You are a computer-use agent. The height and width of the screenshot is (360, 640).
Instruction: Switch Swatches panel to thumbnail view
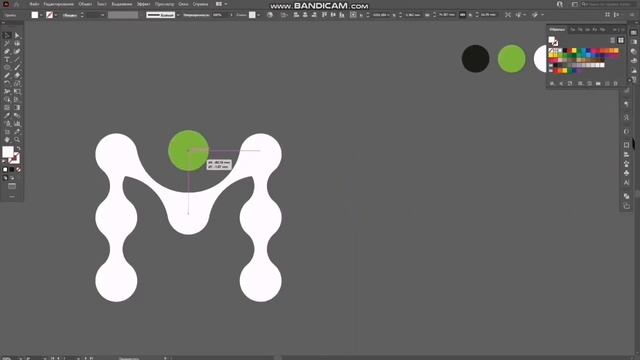coord(621,40)
